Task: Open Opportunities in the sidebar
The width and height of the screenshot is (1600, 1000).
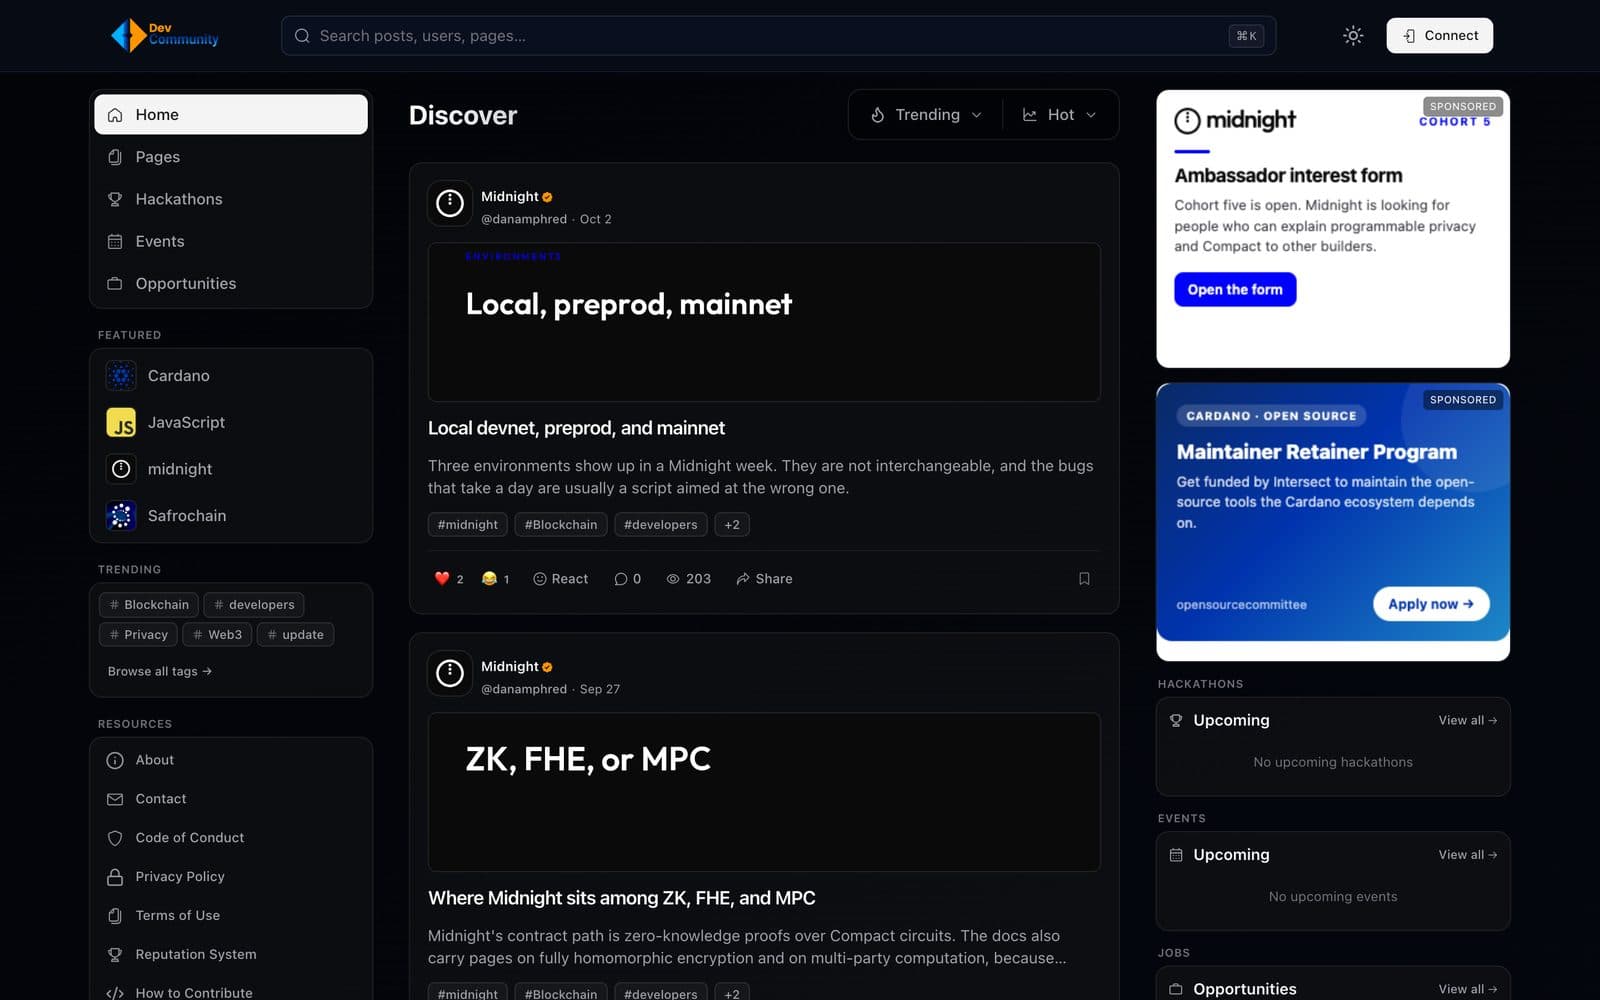Action: point(231,283)
